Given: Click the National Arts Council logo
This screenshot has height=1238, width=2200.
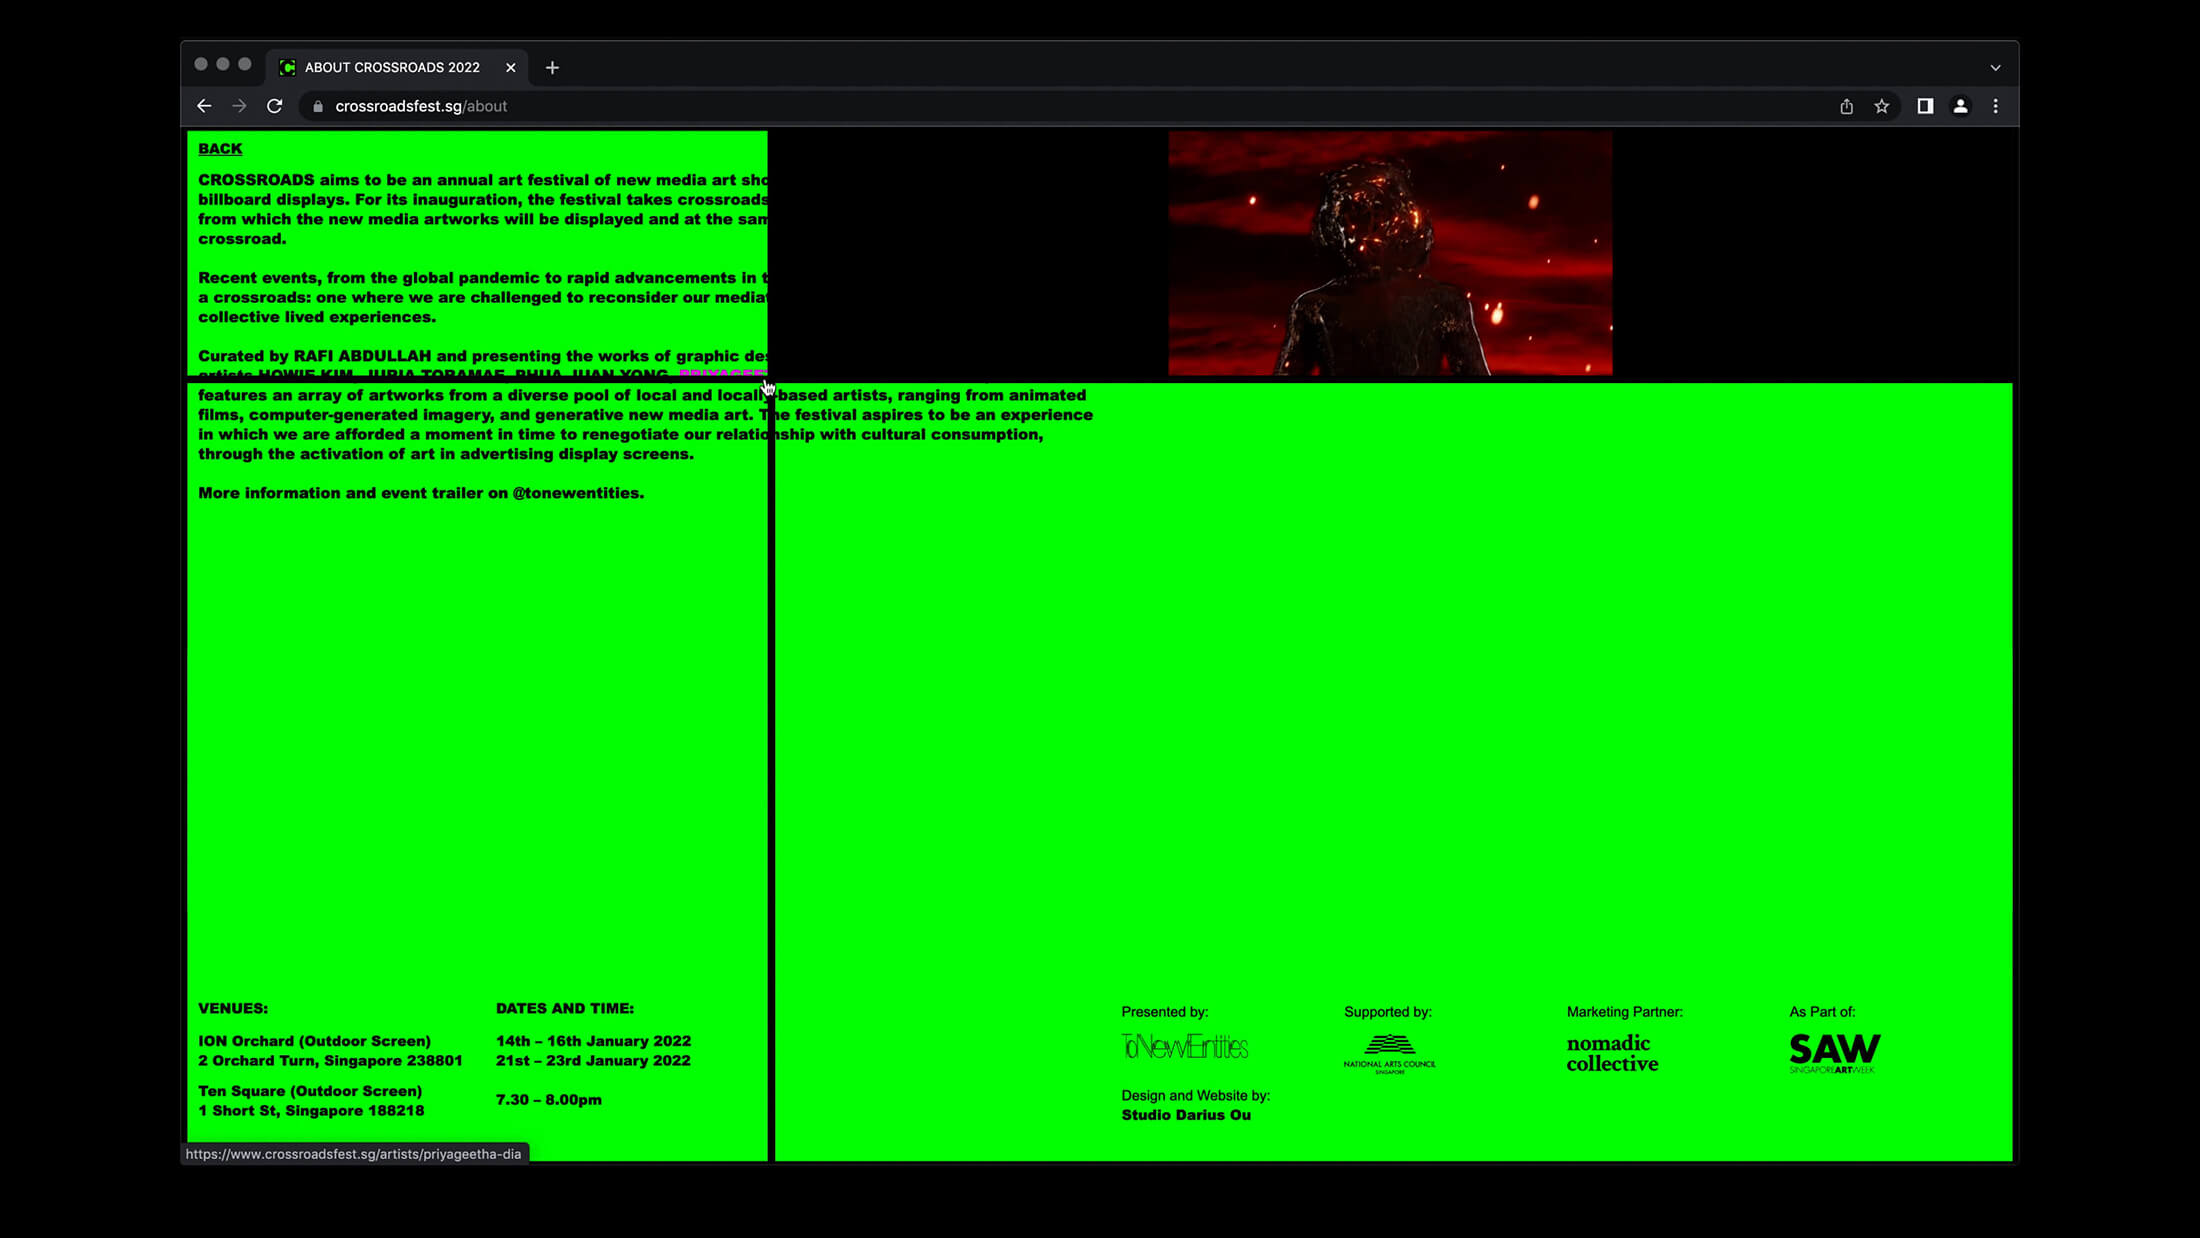Looking at the screenshot, I should coord(1389,1054).
